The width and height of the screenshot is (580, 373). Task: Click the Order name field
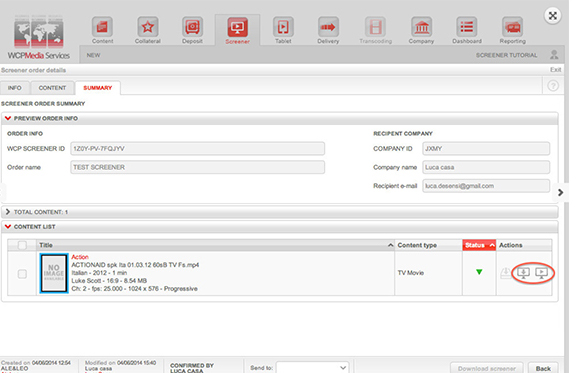tap(198, 167)
